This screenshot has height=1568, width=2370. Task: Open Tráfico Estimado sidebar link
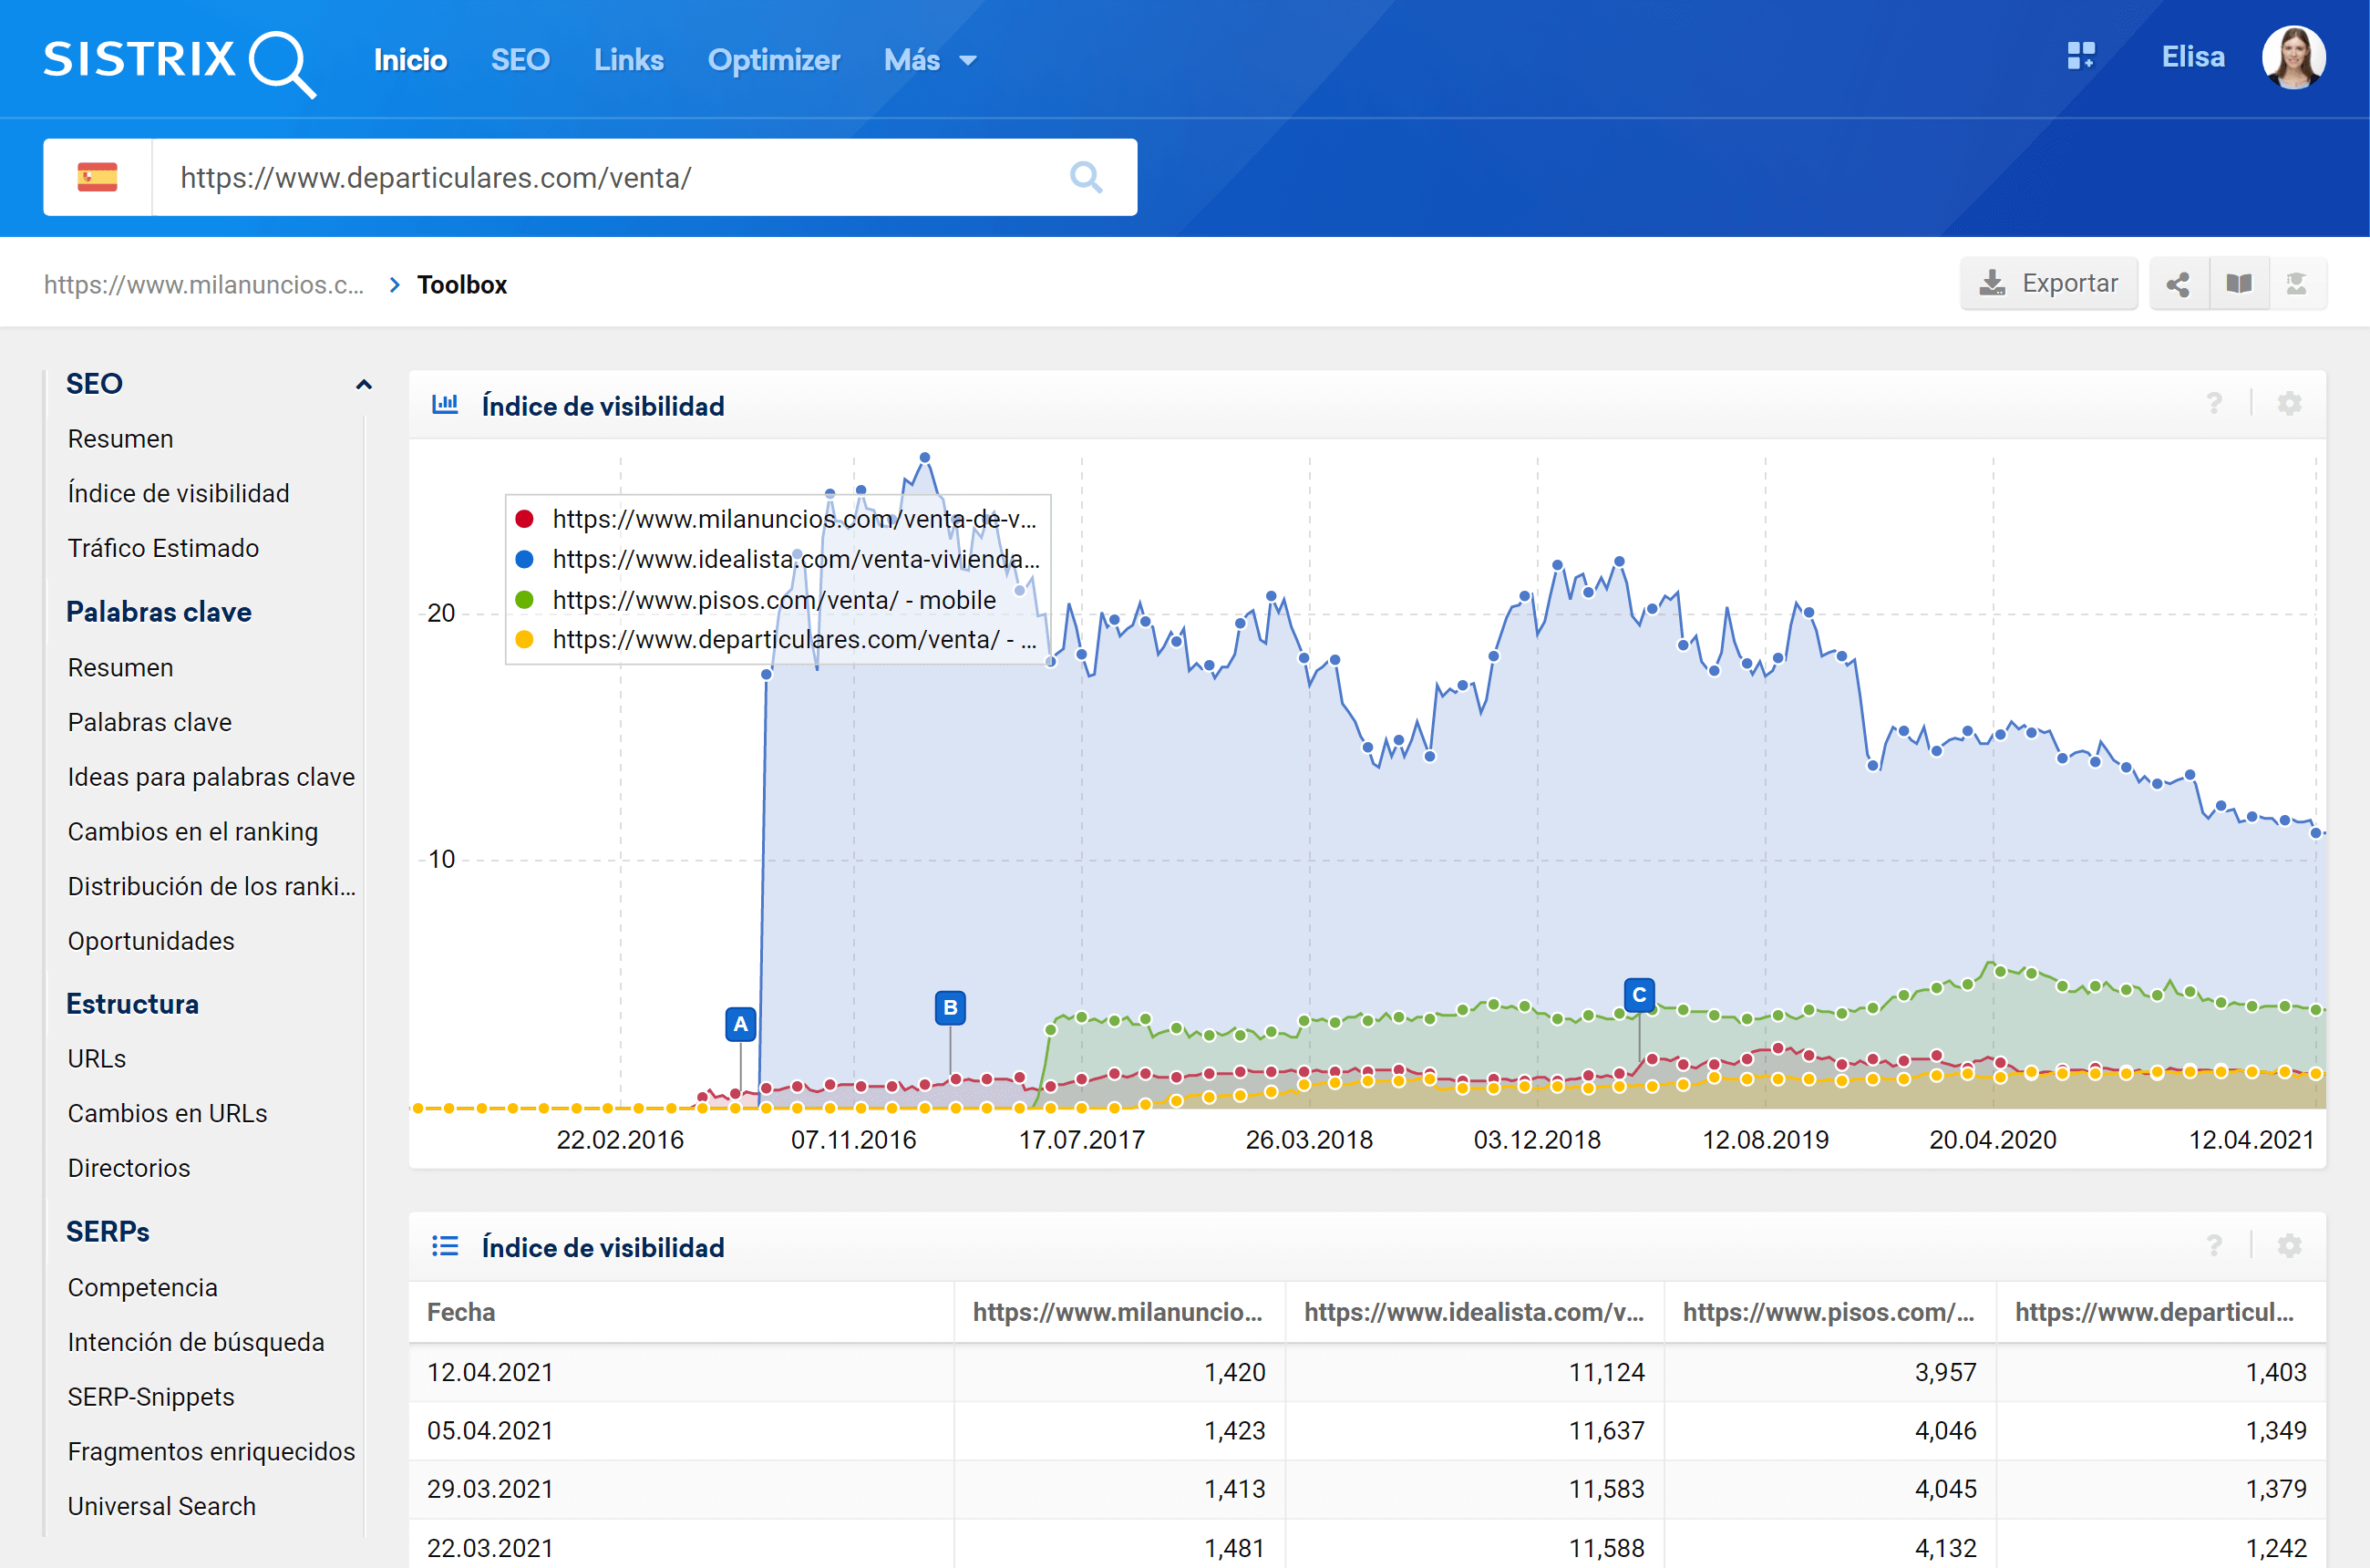pyautogui.click(x=163, y=548)
